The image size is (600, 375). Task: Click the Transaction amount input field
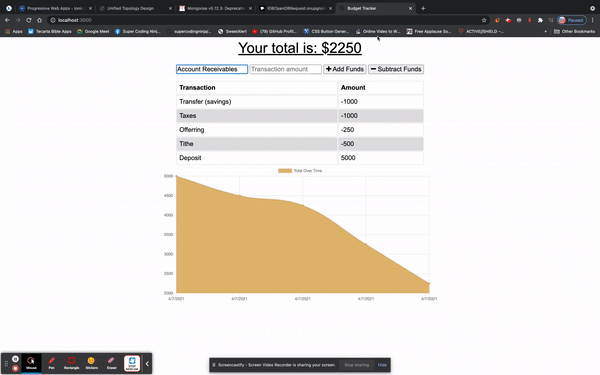tap(285, 69)
